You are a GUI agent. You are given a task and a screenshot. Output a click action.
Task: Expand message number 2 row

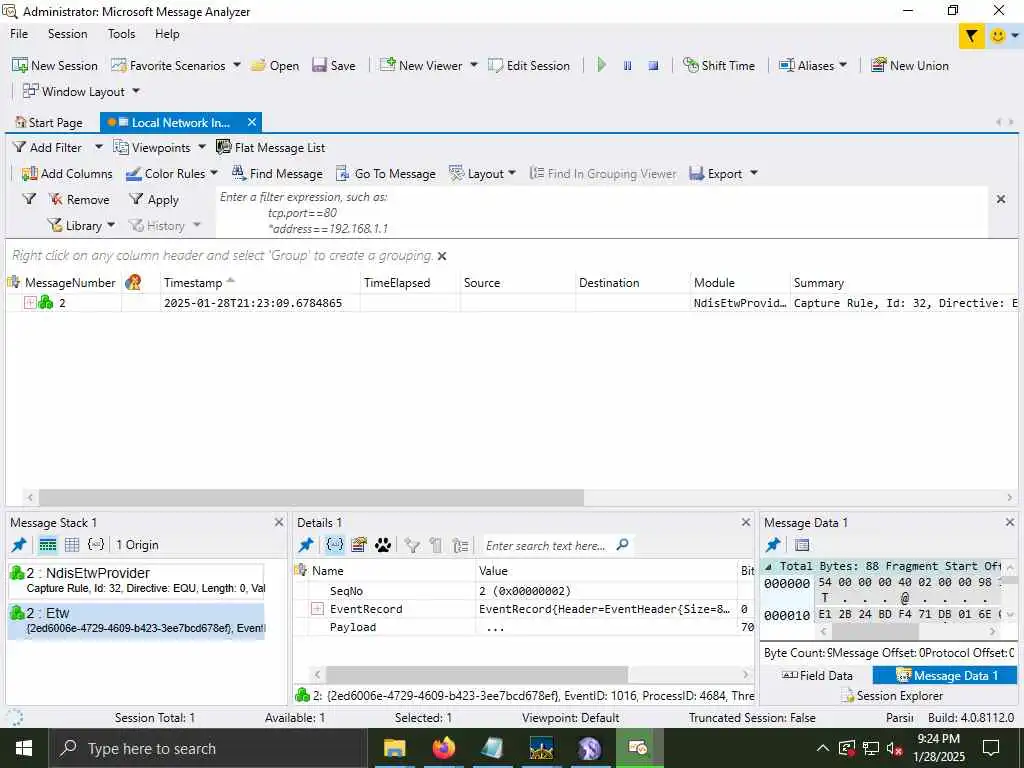click(29, 302)
